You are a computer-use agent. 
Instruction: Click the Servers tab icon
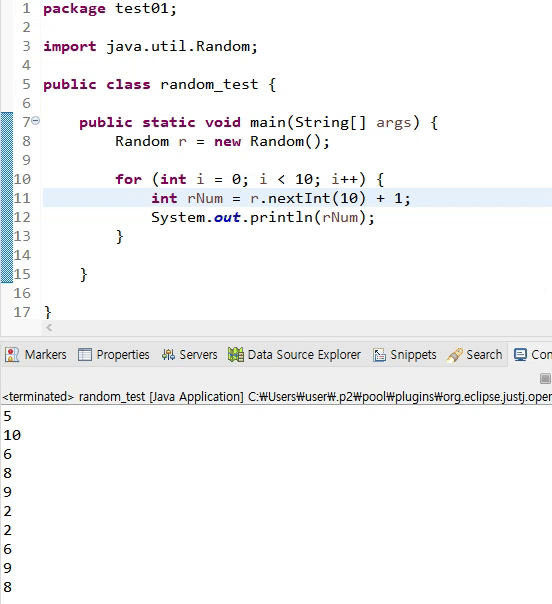(x=168, y=355)
